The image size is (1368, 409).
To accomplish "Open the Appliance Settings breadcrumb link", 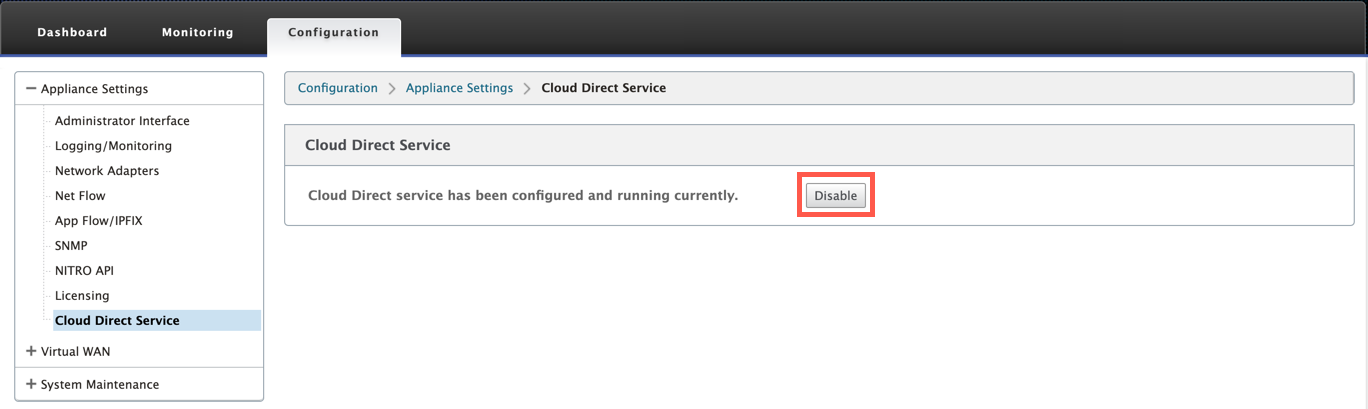I will [459, 88].
